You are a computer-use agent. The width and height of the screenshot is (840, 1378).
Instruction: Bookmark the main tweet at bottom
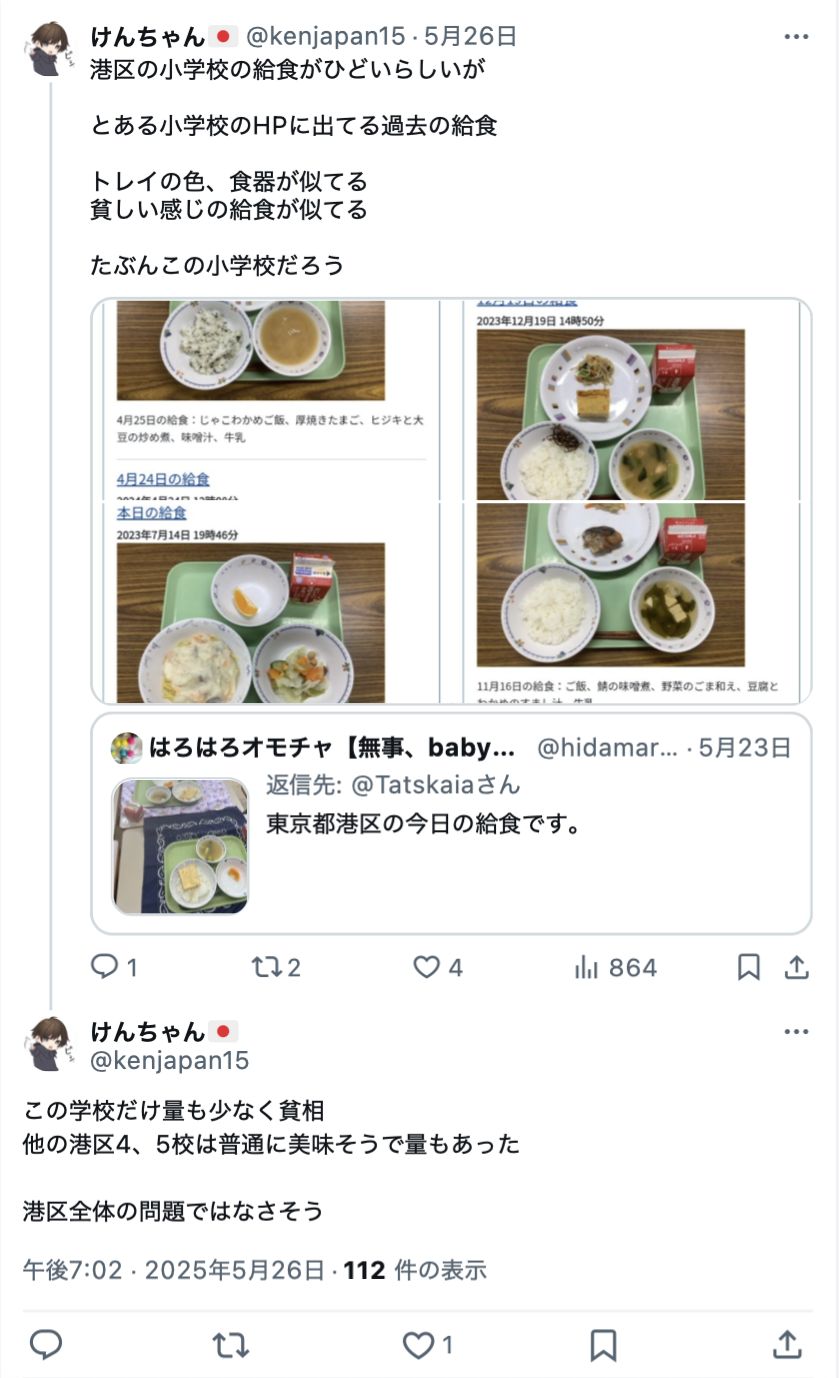[603, 1345]
